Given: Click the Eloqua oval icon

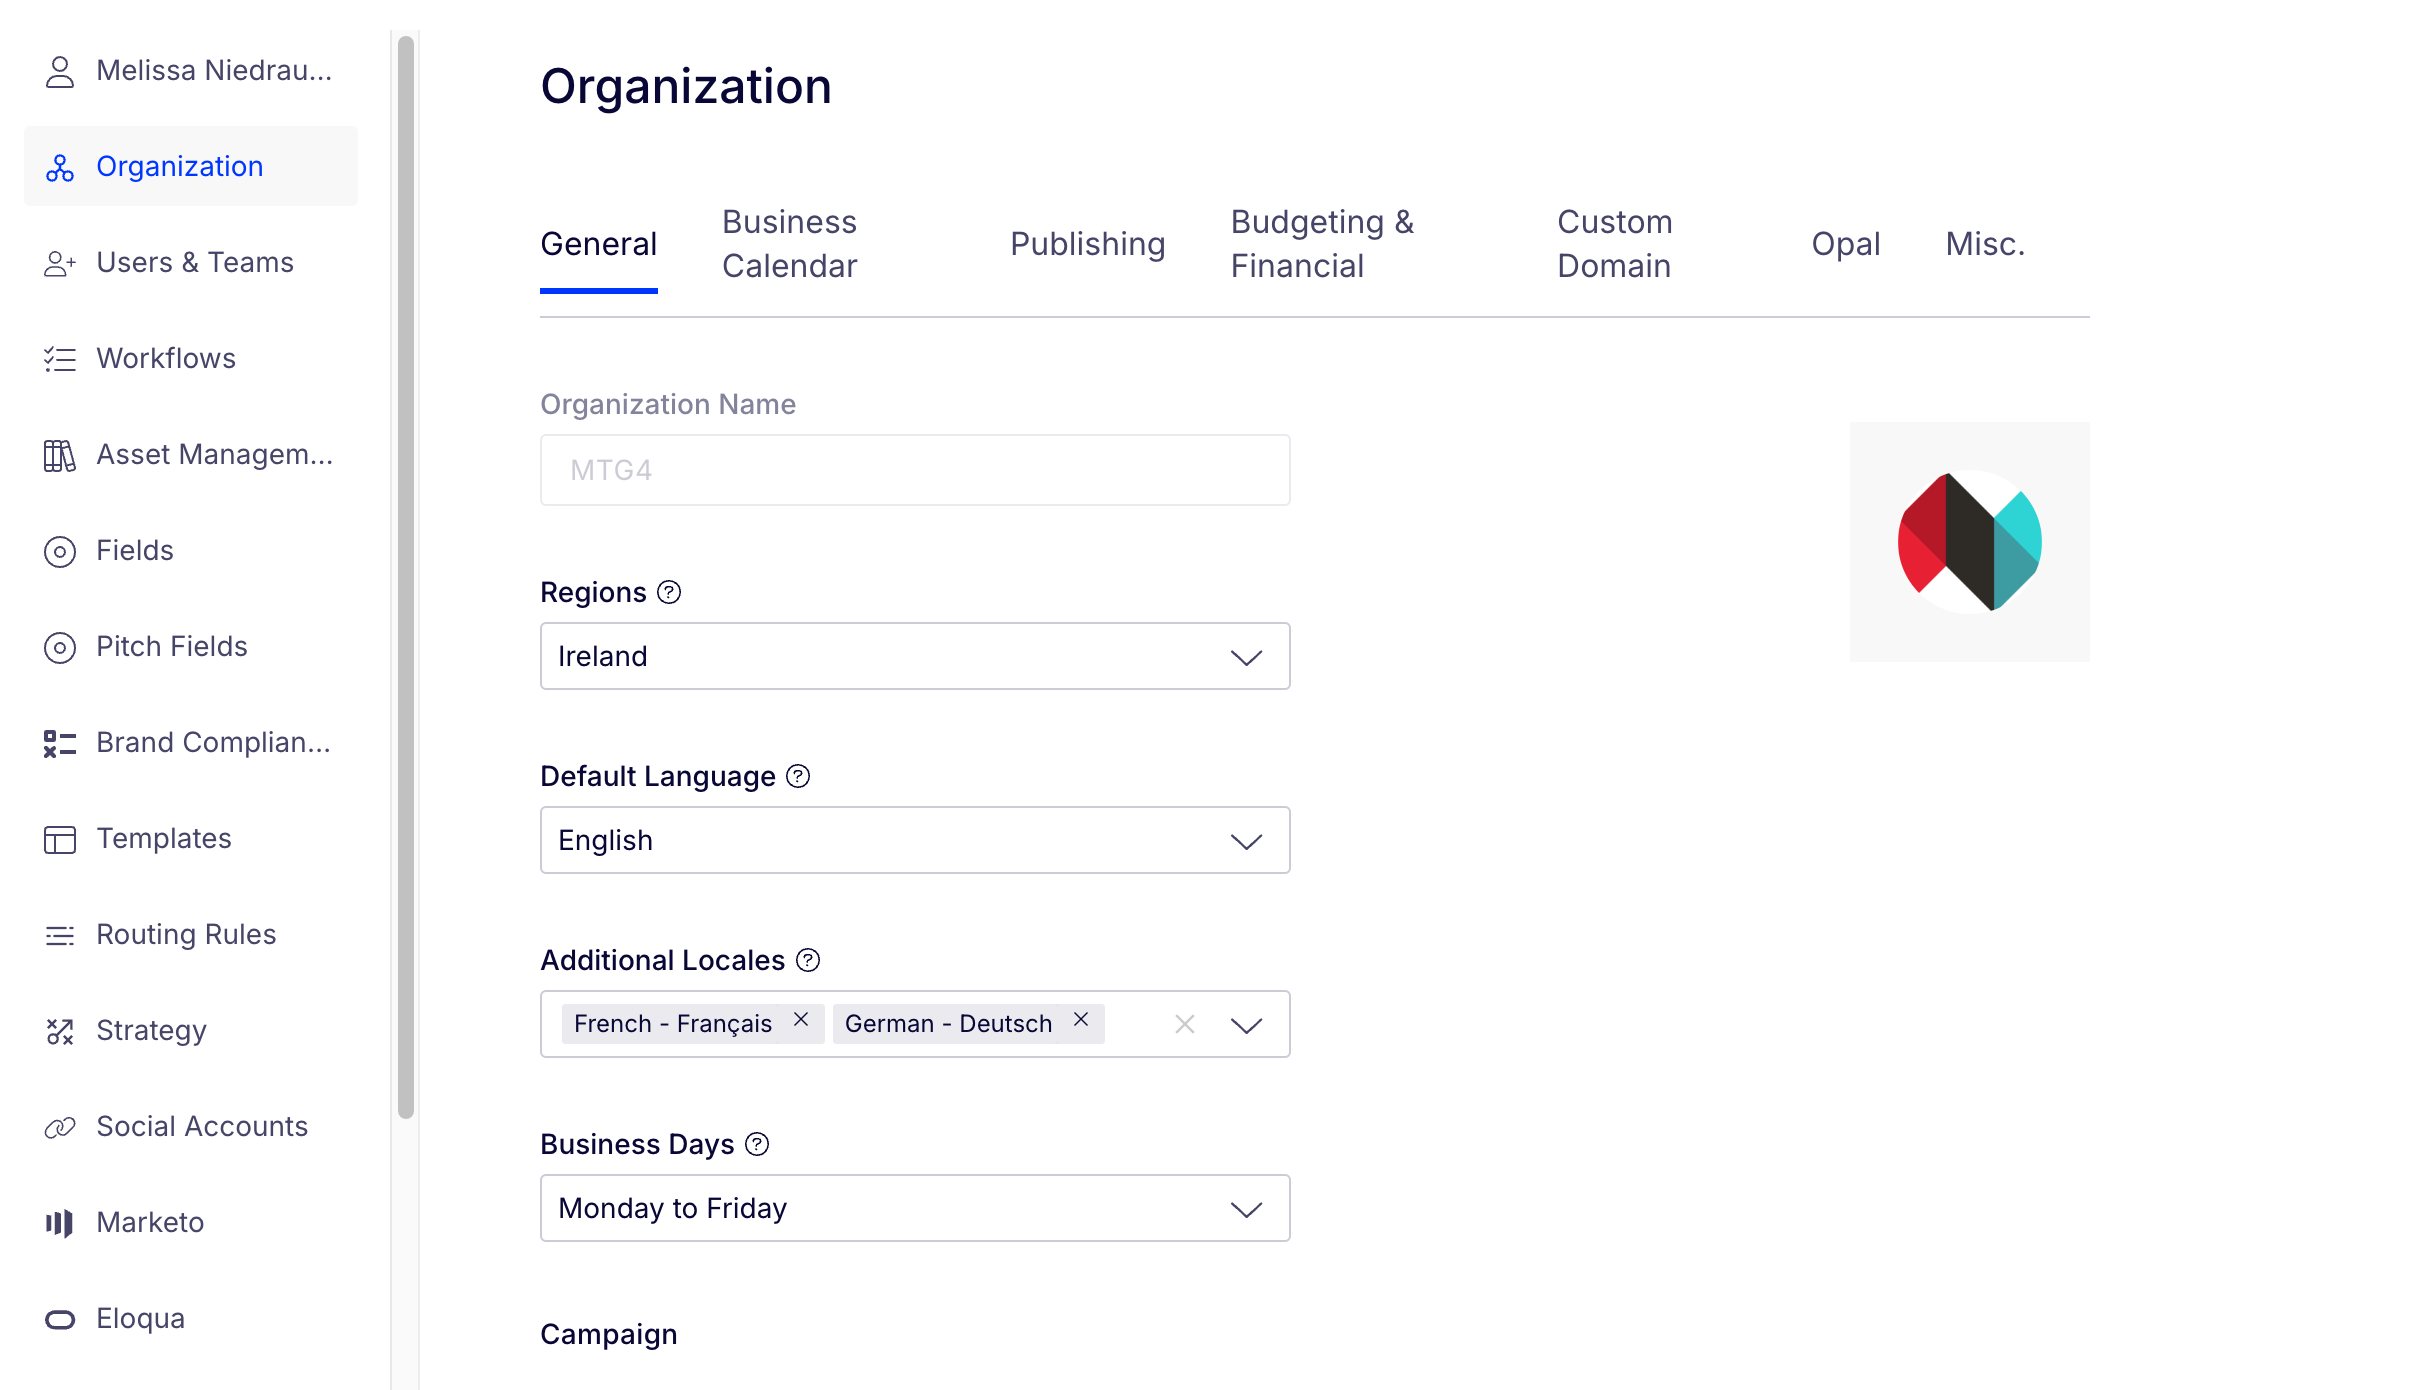Looking at the screenshot, I should coord(60,1319).
